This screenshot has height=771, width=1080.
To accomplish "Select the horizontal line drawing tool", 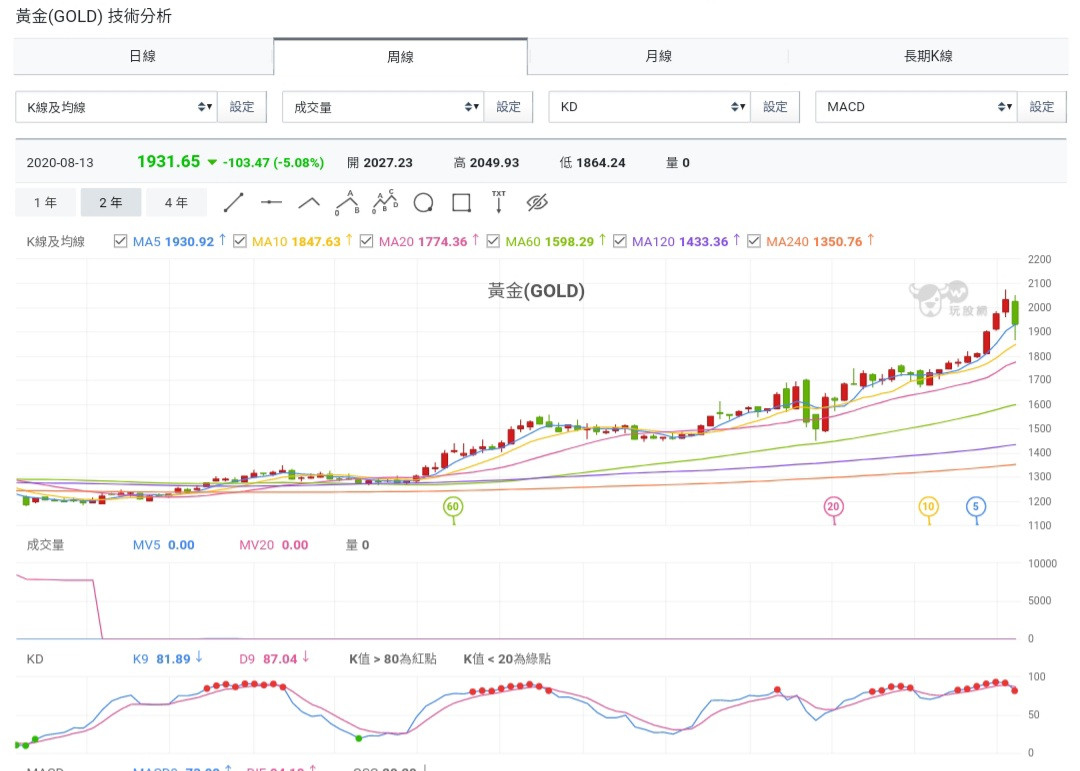I will [x=271, y=203].
